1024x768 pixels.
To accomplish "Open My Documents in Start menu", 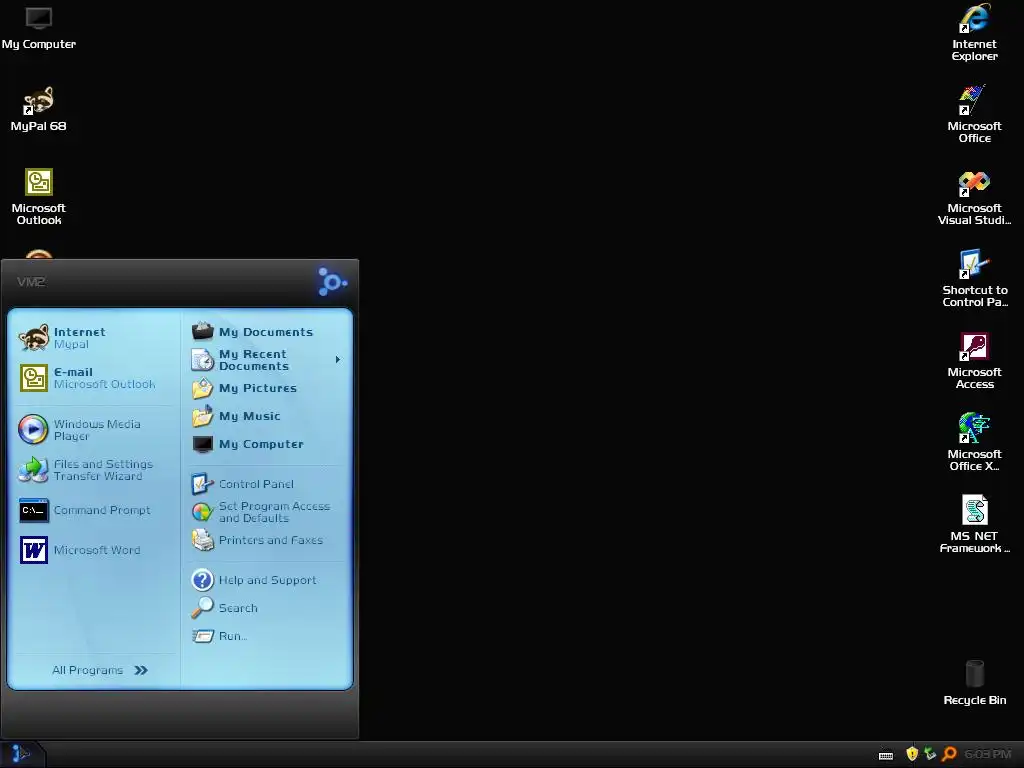I will click(266, 332).
